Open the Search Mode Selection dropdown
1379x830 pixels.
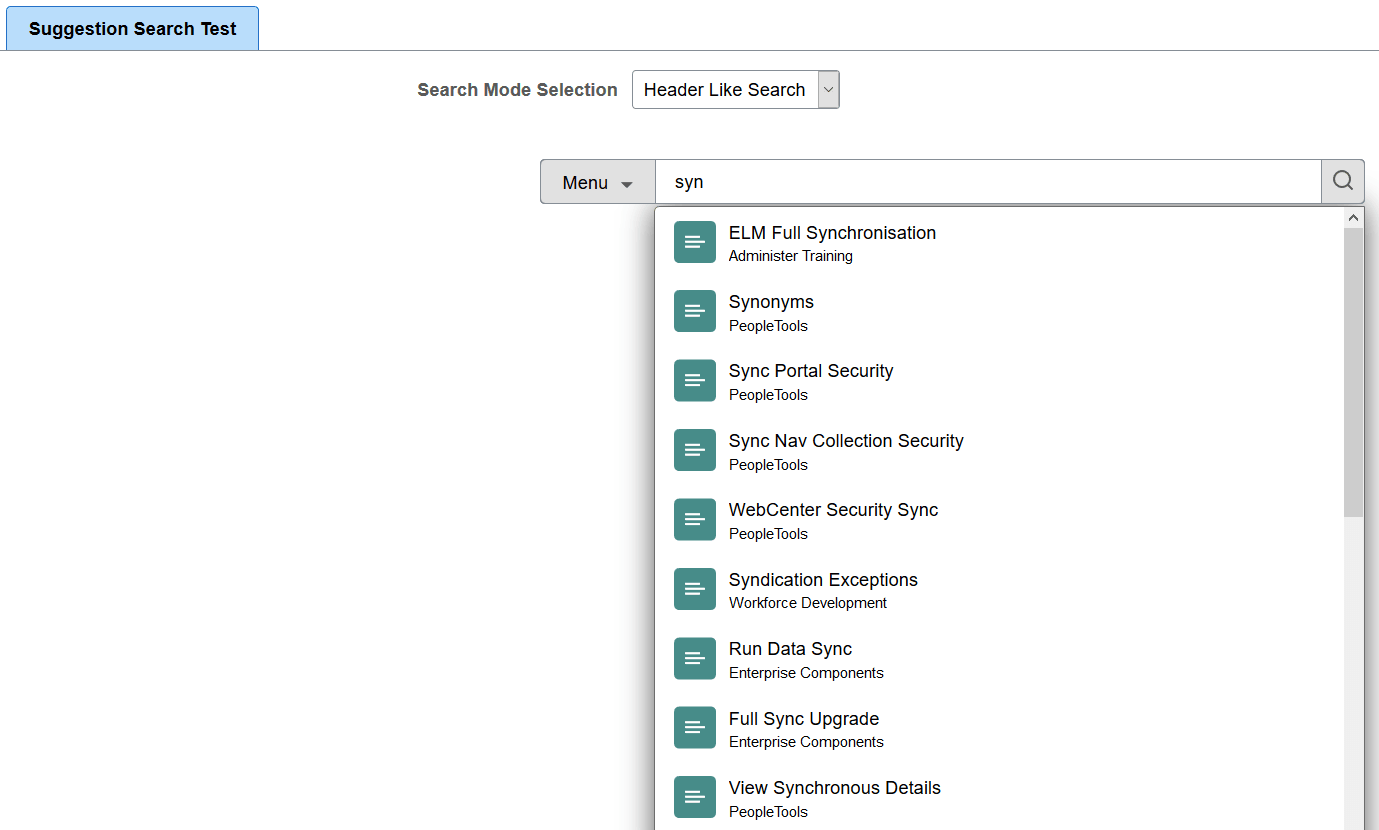(x=828, y=89)
